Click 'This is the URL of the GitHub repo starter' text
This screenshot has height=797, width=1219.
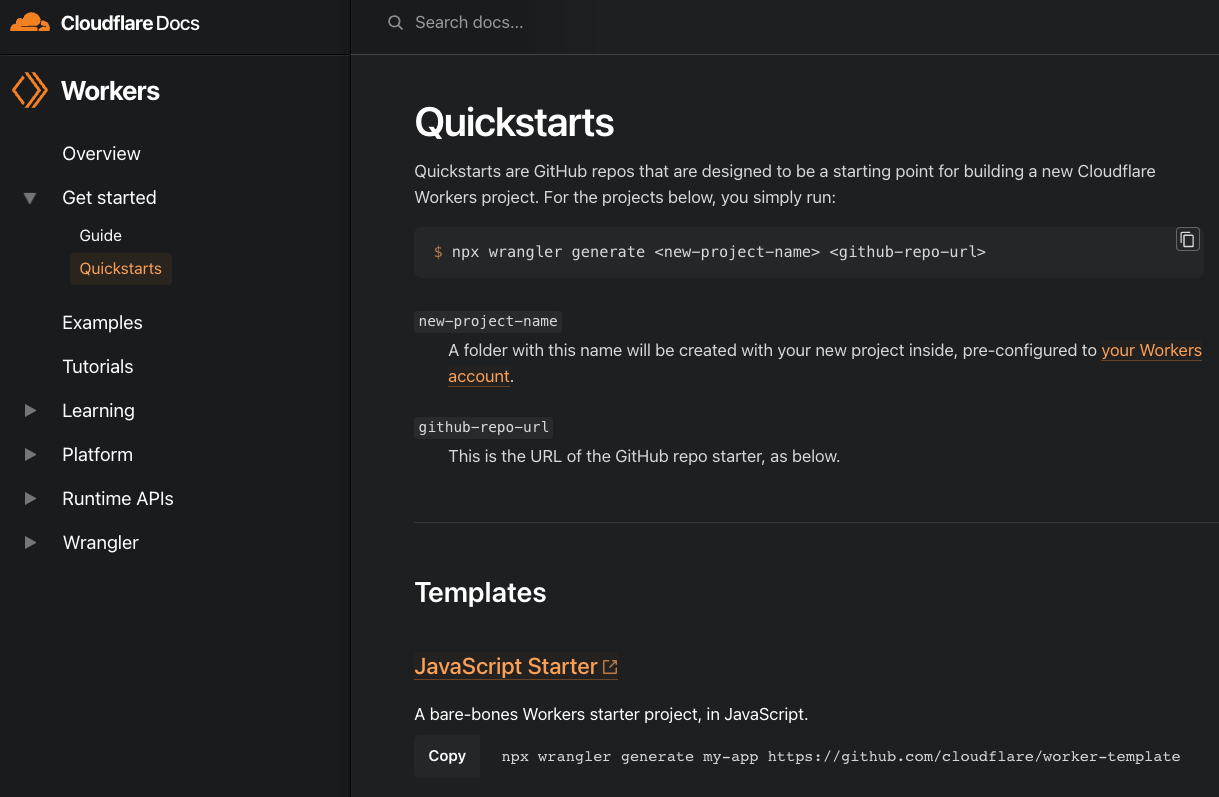click(x=644, y=456)
